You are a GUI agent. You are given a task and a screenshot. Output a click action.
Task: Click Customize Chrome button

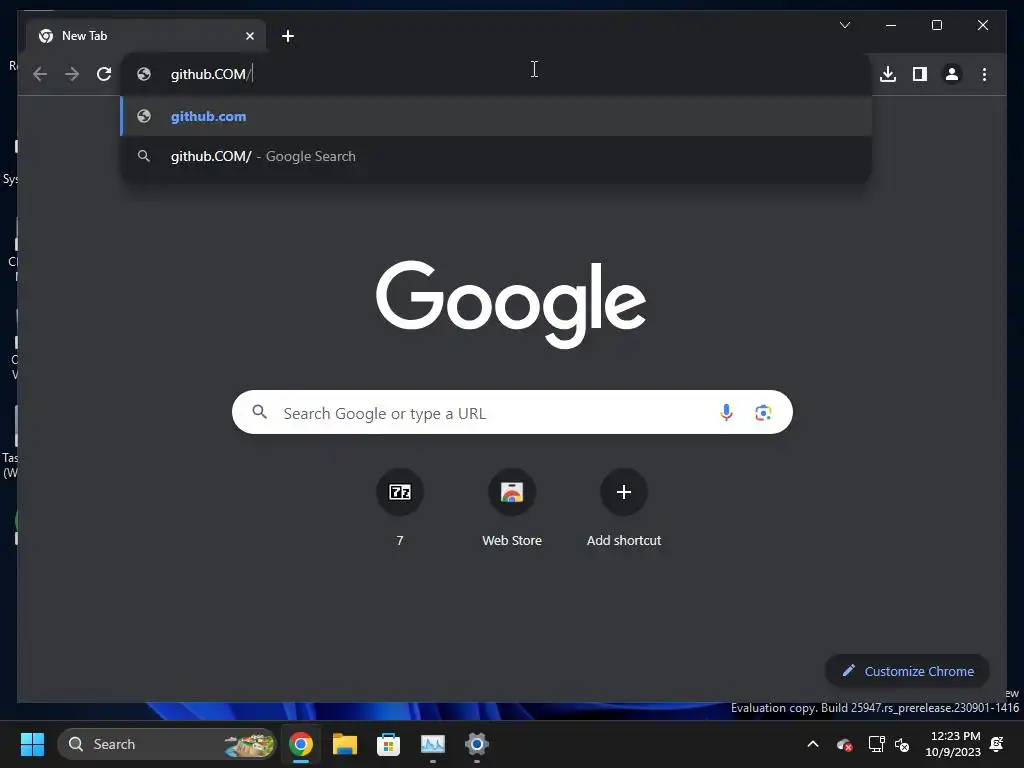pos(907,671)
